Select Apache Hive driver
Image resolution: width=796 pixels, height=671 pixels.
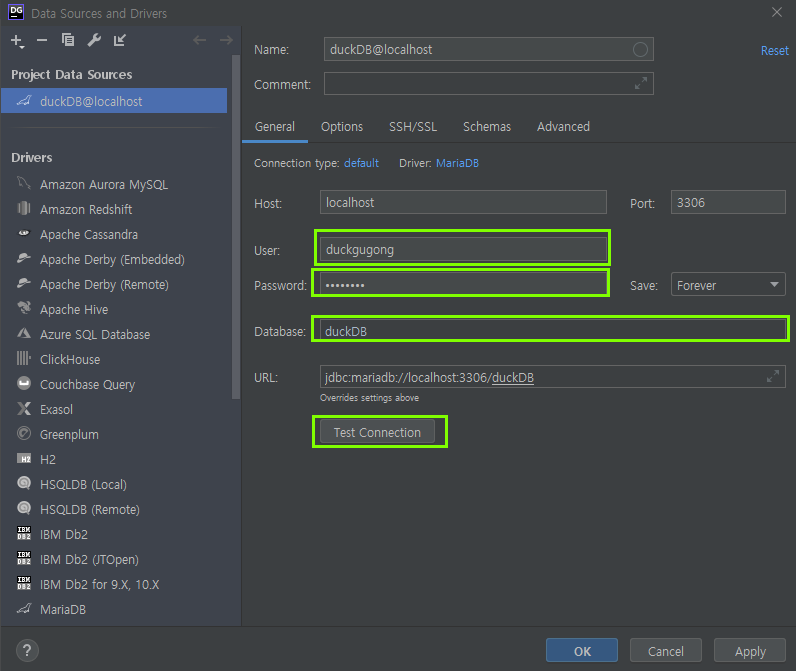(114, 309)
